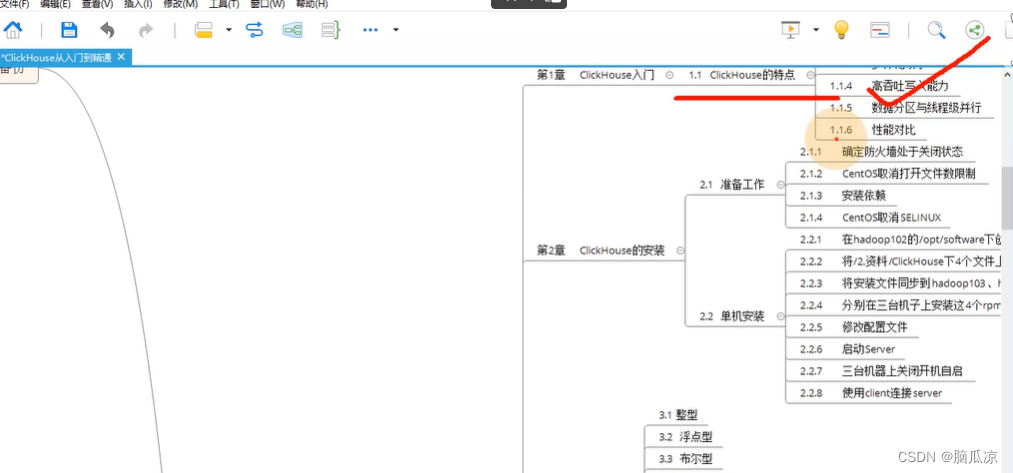Open the 工具(T) menu

pos(224,4)
